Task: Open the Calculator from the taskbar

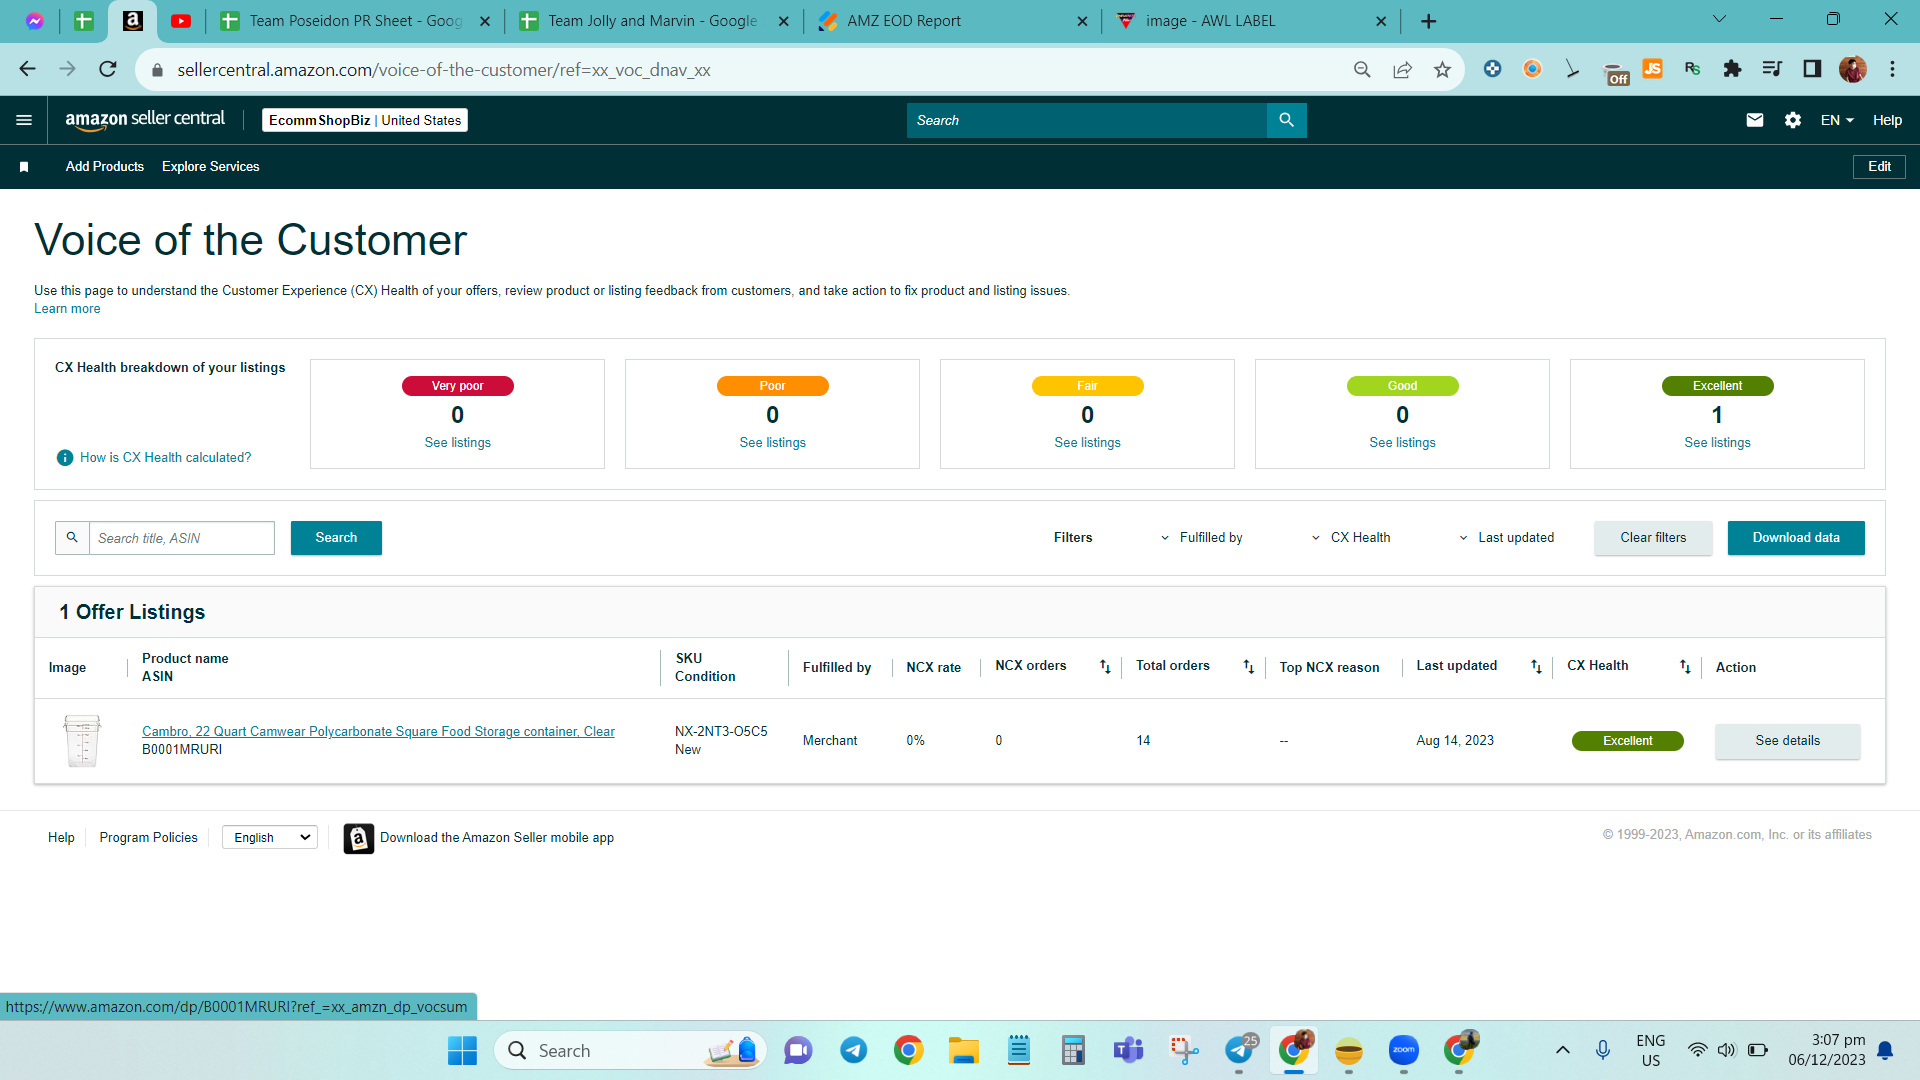Action: (x=1073, y=1051)
